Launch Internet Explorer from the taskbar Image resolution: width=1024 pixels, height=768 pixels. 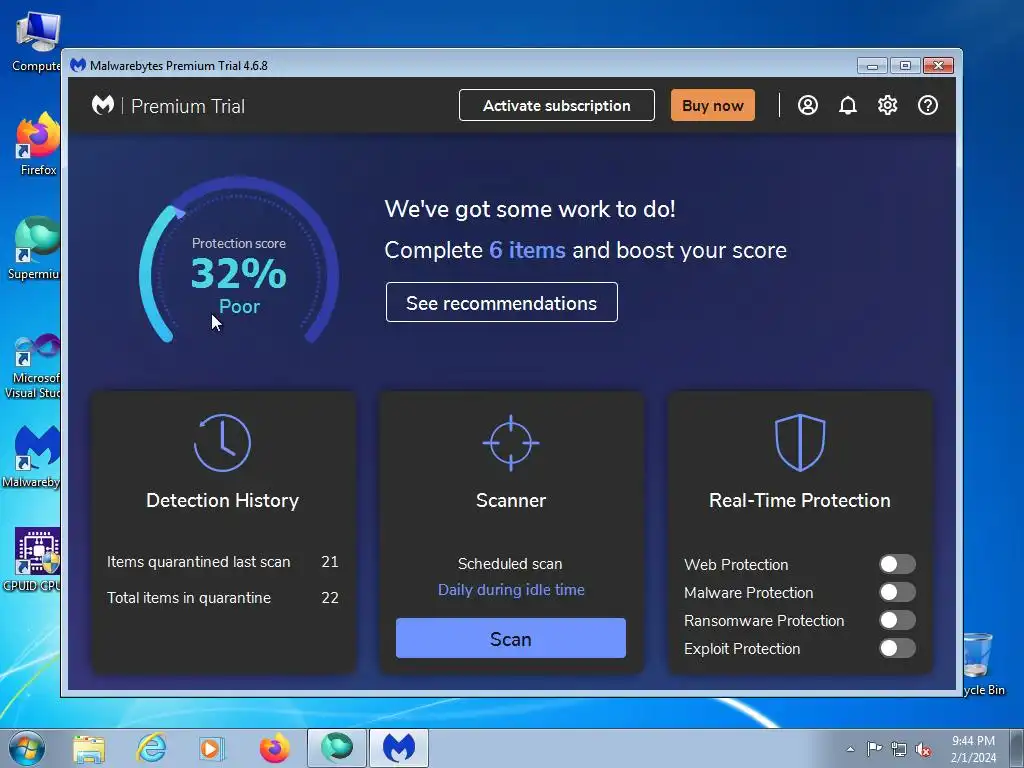tap(151, 748)
